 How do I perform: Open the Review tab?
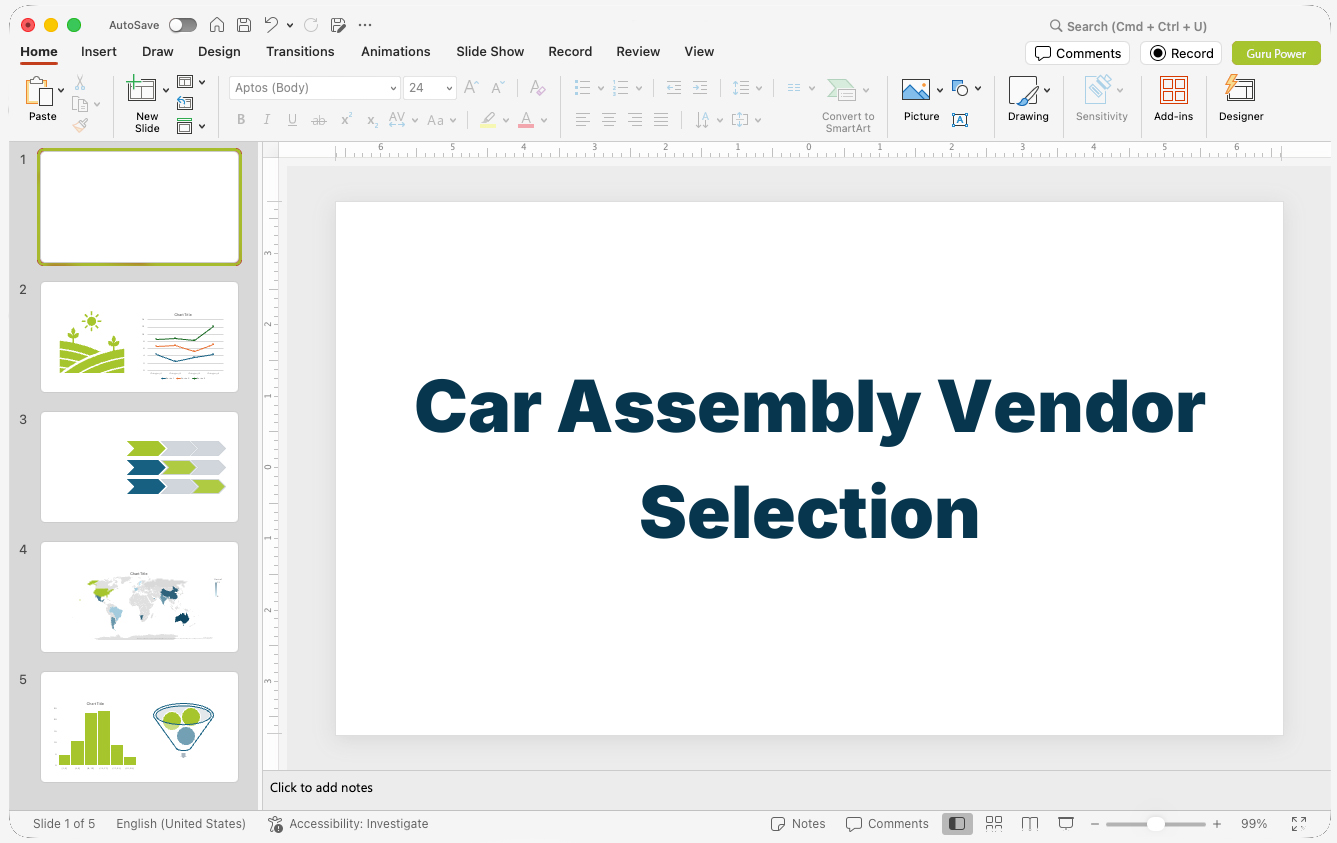tap(638, 51)
